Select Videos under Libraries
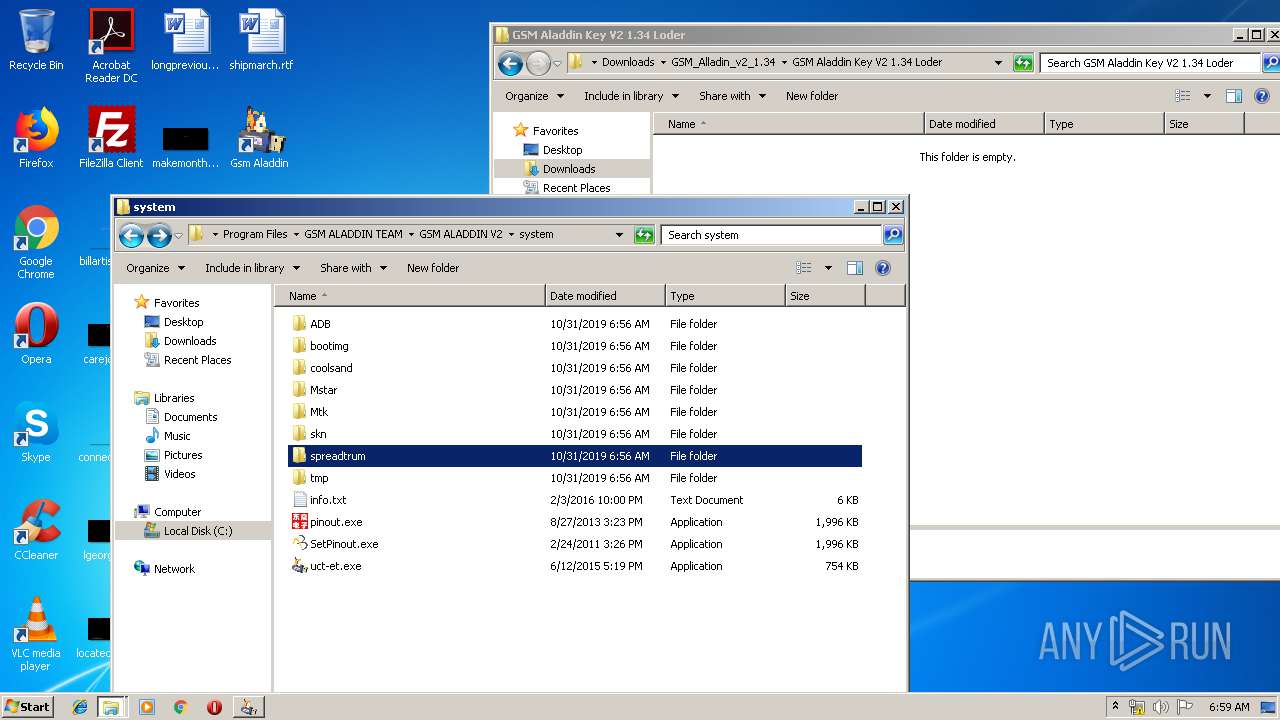This screenshot has height=720, width=1280. coord(180,474)
